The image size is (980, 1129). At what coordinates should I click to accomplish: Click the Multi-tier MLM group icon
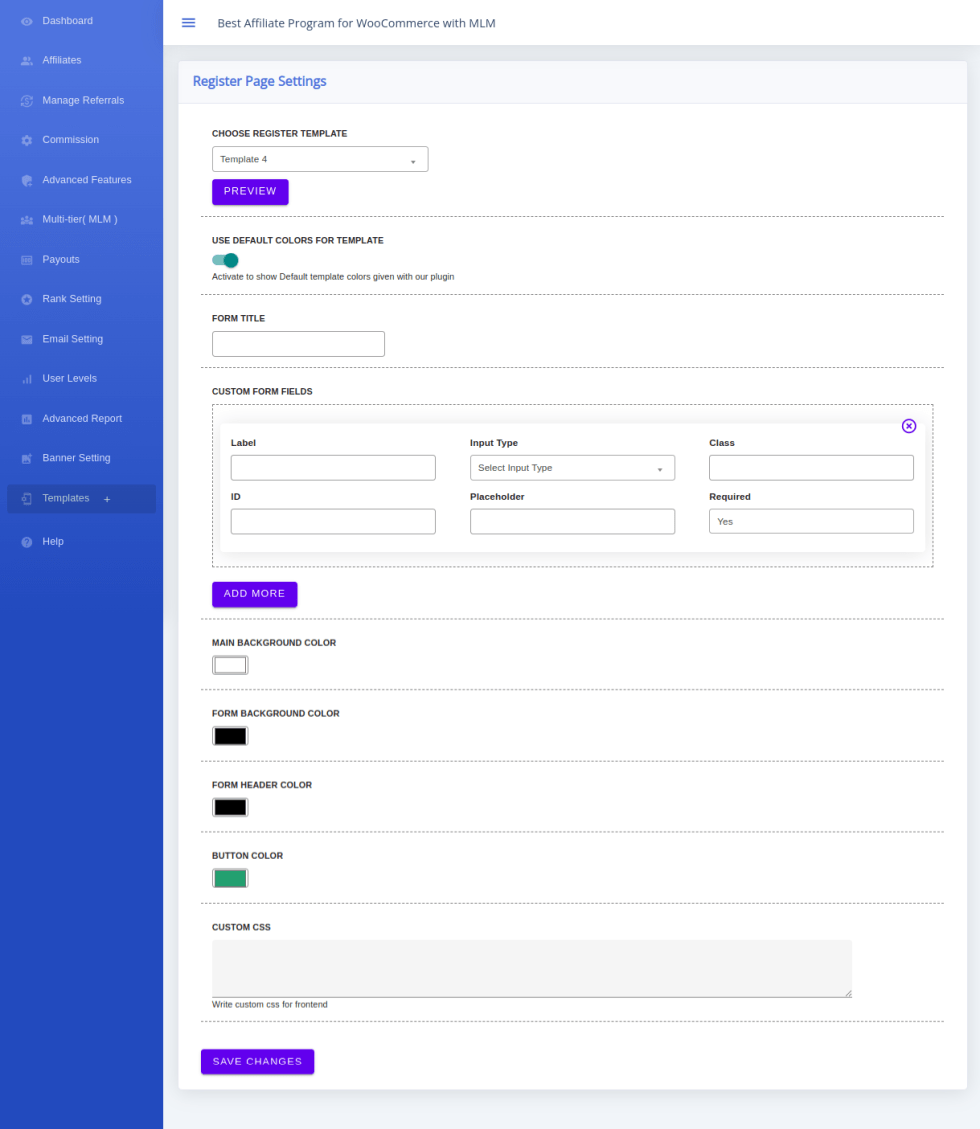[27, 220]
